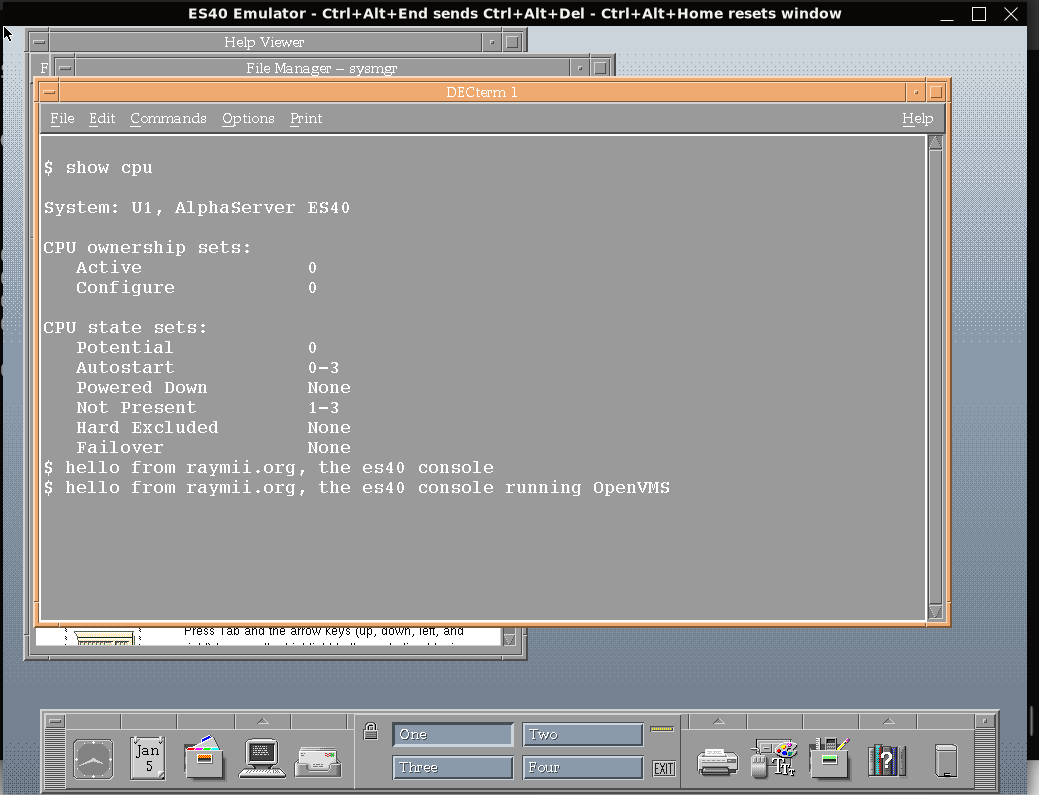Click the Help Viewer title bar
The height and width of the screenshot is (795, 1039).
pos(265,42)
